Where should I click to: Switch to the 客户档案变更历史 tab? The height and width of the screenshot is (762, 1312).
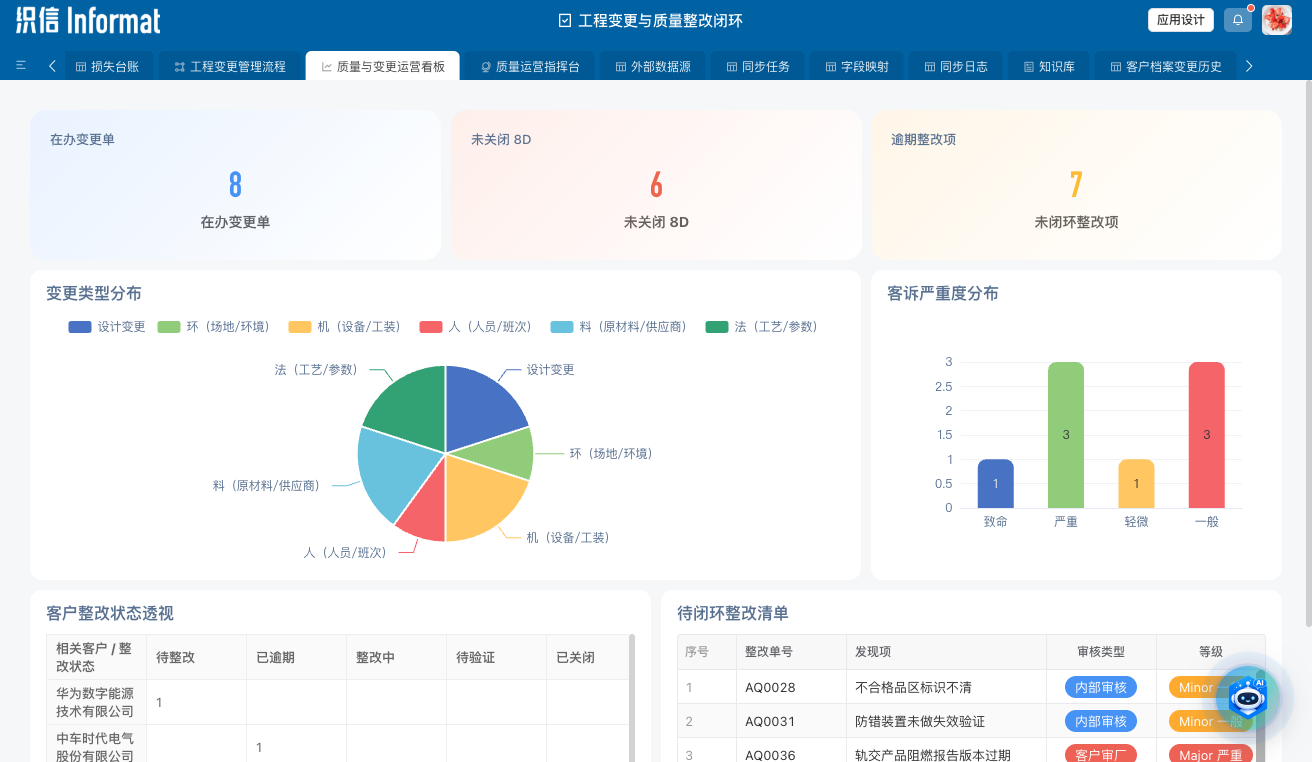[x=1166, y=66]
